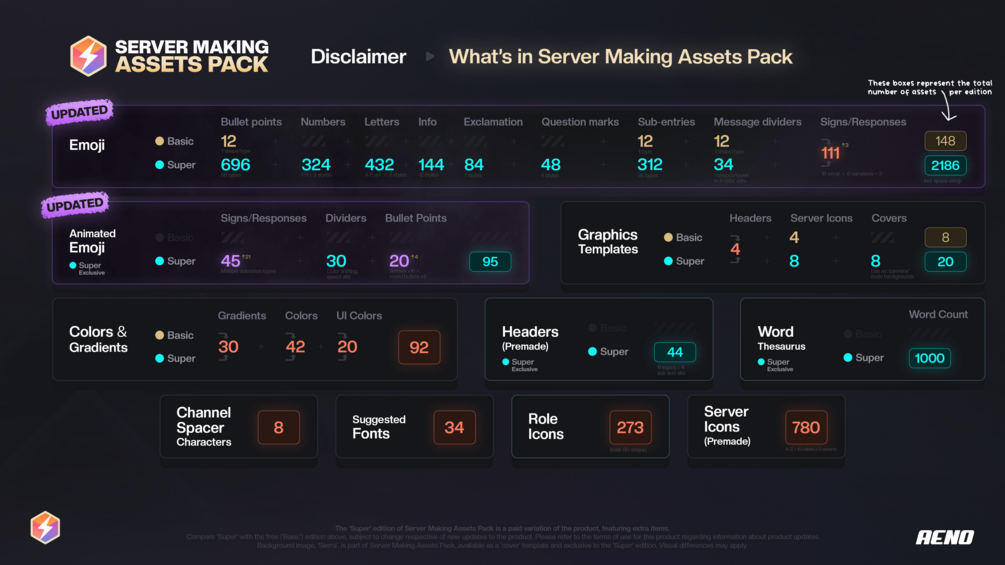Click the Role Icons box 273
1005x565 pixels.
point(630,427)
